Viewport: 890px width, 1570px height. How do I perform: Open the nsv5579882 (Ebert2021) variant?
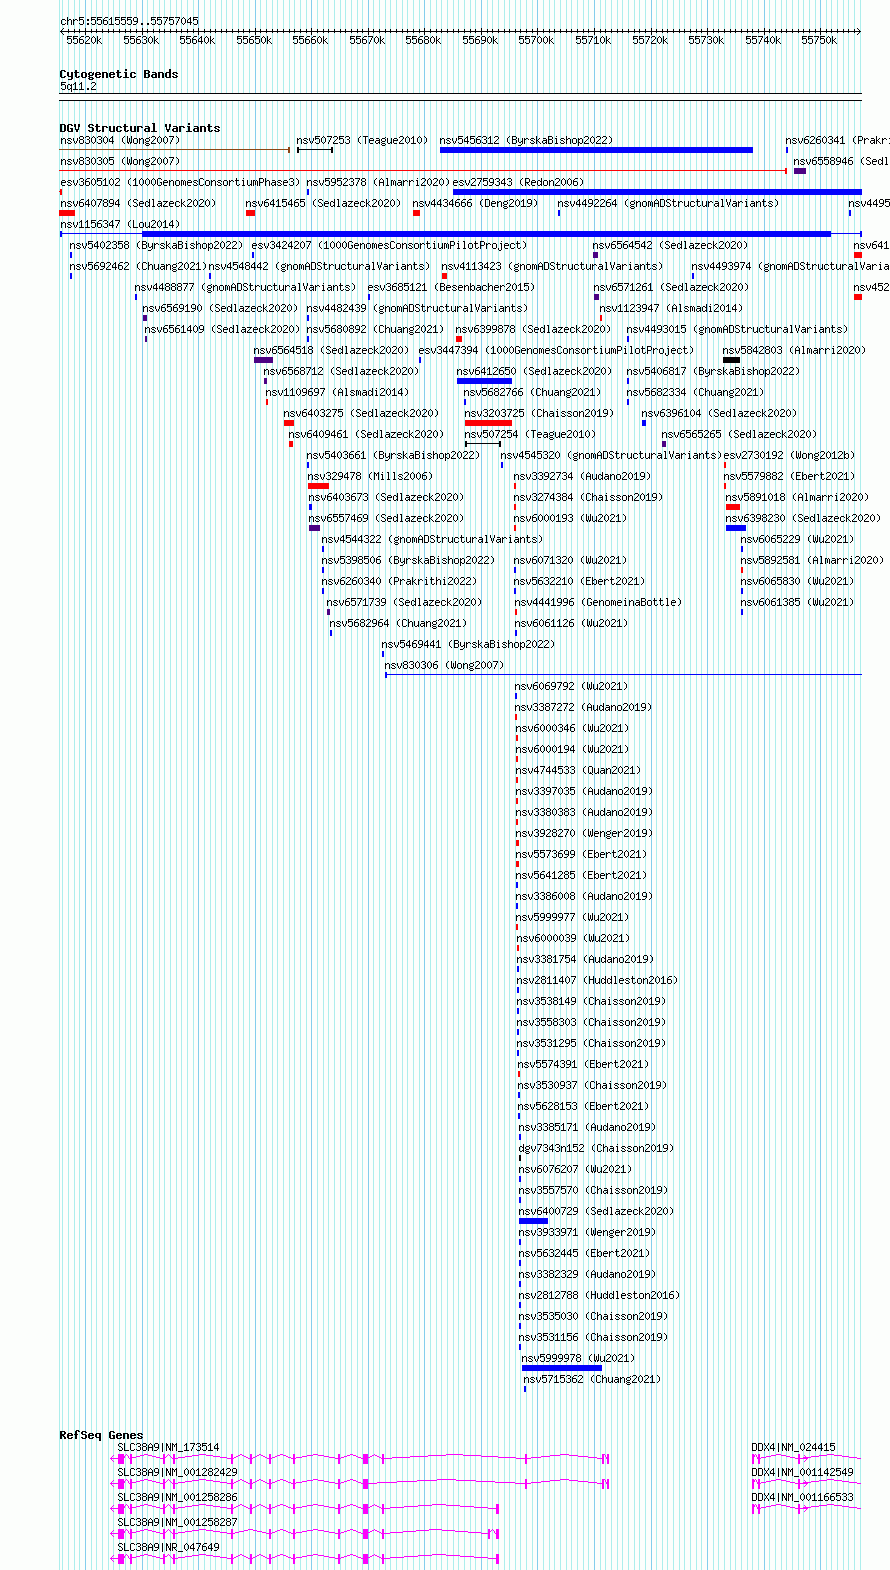pyautogui.click(x=790, y=476)
